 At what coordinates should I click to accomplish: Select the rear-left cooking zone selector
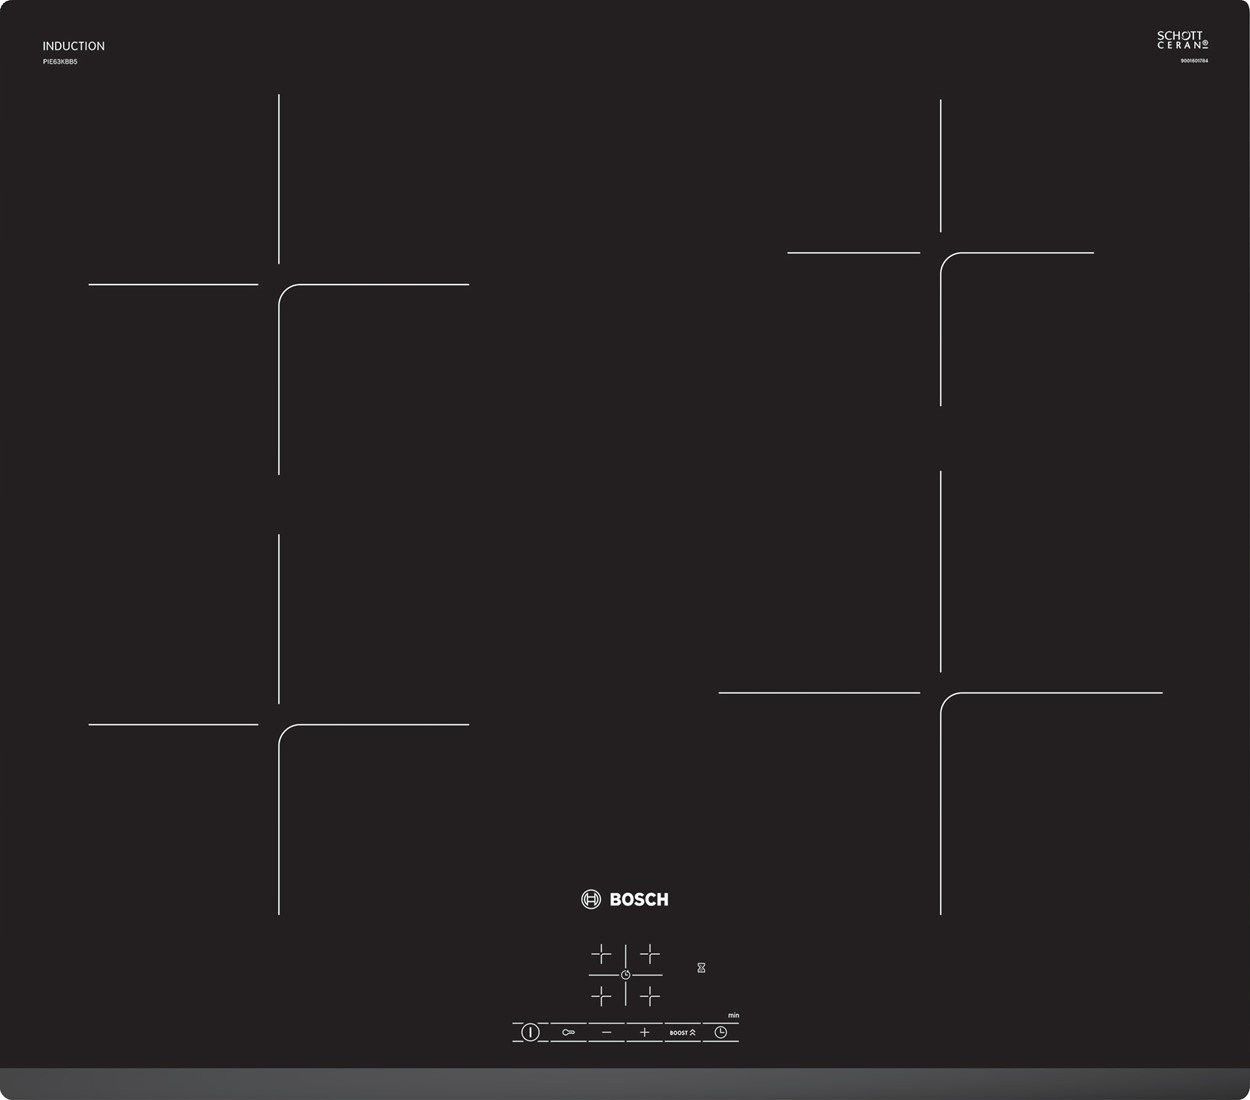coord(601,953)
